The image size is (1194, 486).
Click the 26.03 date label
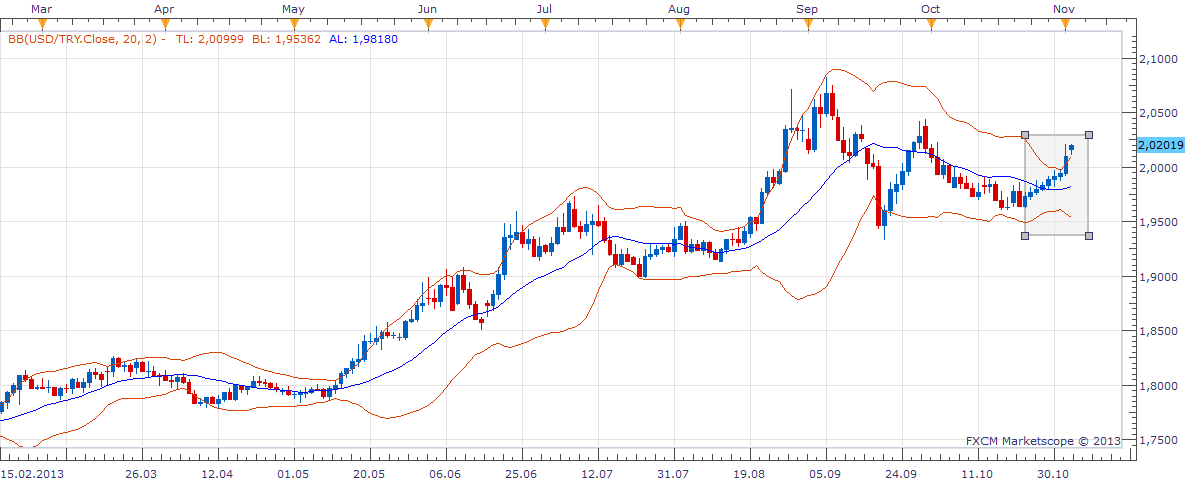(143, 472)
